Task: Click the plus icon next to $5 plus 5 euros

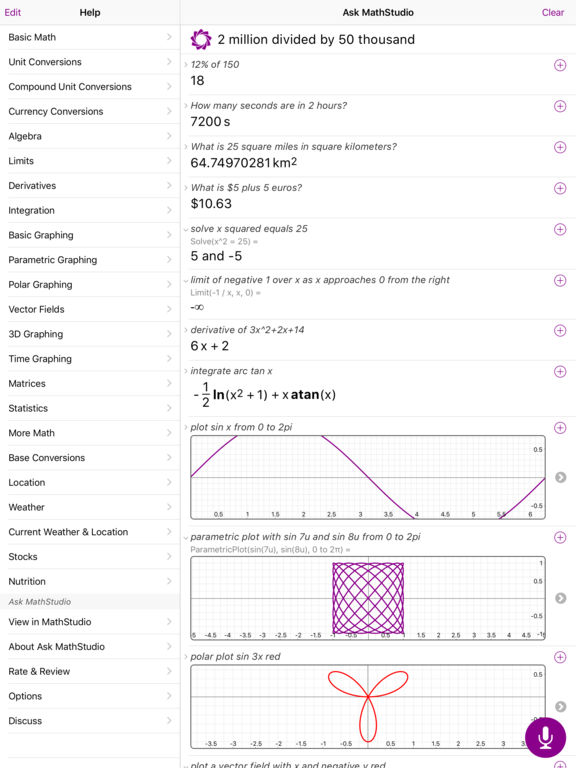Action: 560,188
